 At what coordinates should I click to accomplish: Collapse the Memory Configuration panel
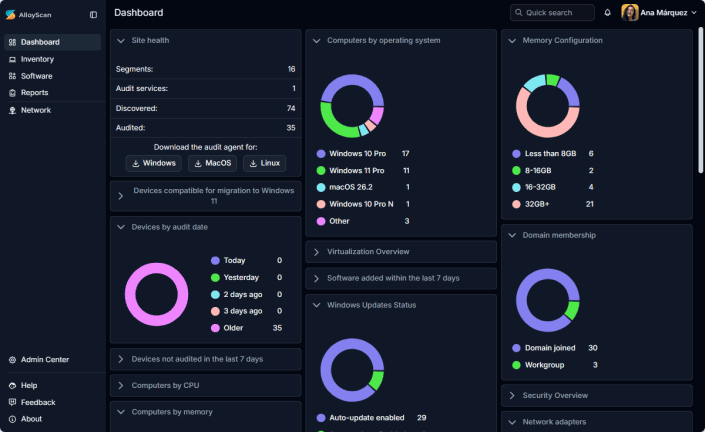[x=512, y=40]
